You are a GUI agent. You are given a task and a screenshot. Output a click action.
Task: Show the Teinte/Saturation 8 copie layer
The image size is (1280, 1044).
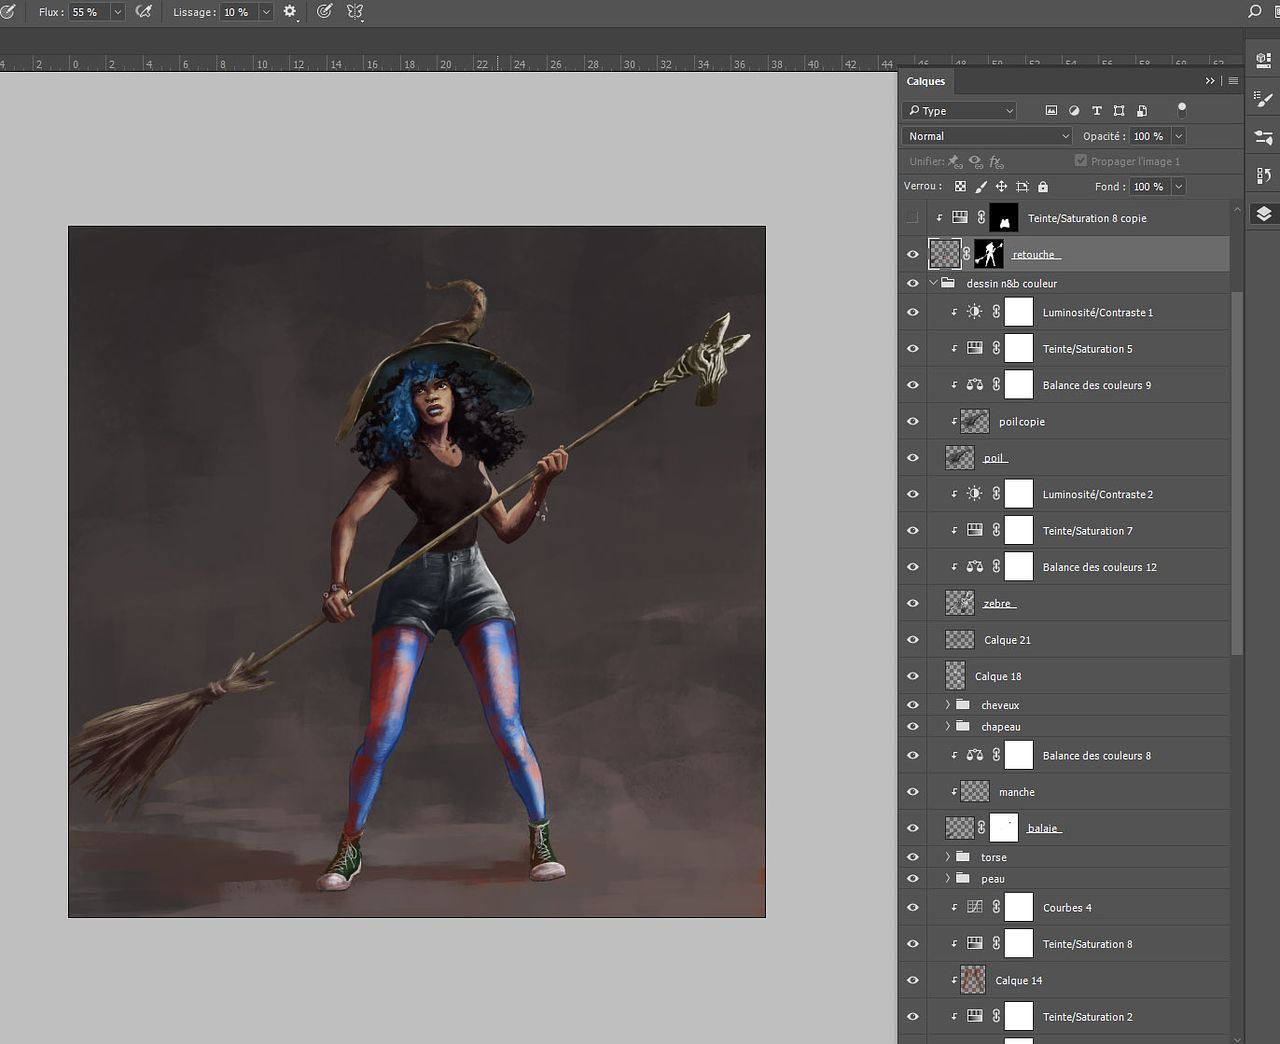912,218
